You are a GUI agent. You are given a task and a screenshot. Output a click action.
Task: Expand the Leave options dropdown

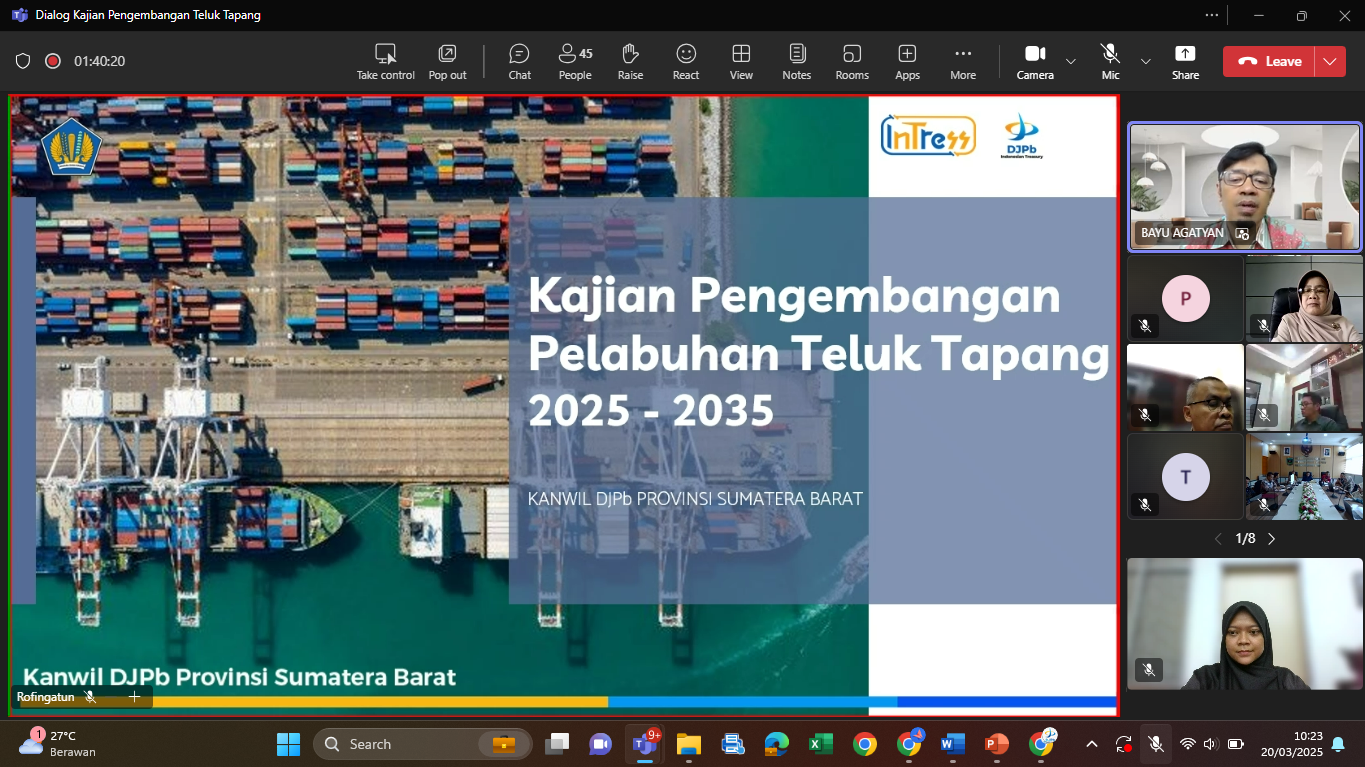coord(1330,61)
